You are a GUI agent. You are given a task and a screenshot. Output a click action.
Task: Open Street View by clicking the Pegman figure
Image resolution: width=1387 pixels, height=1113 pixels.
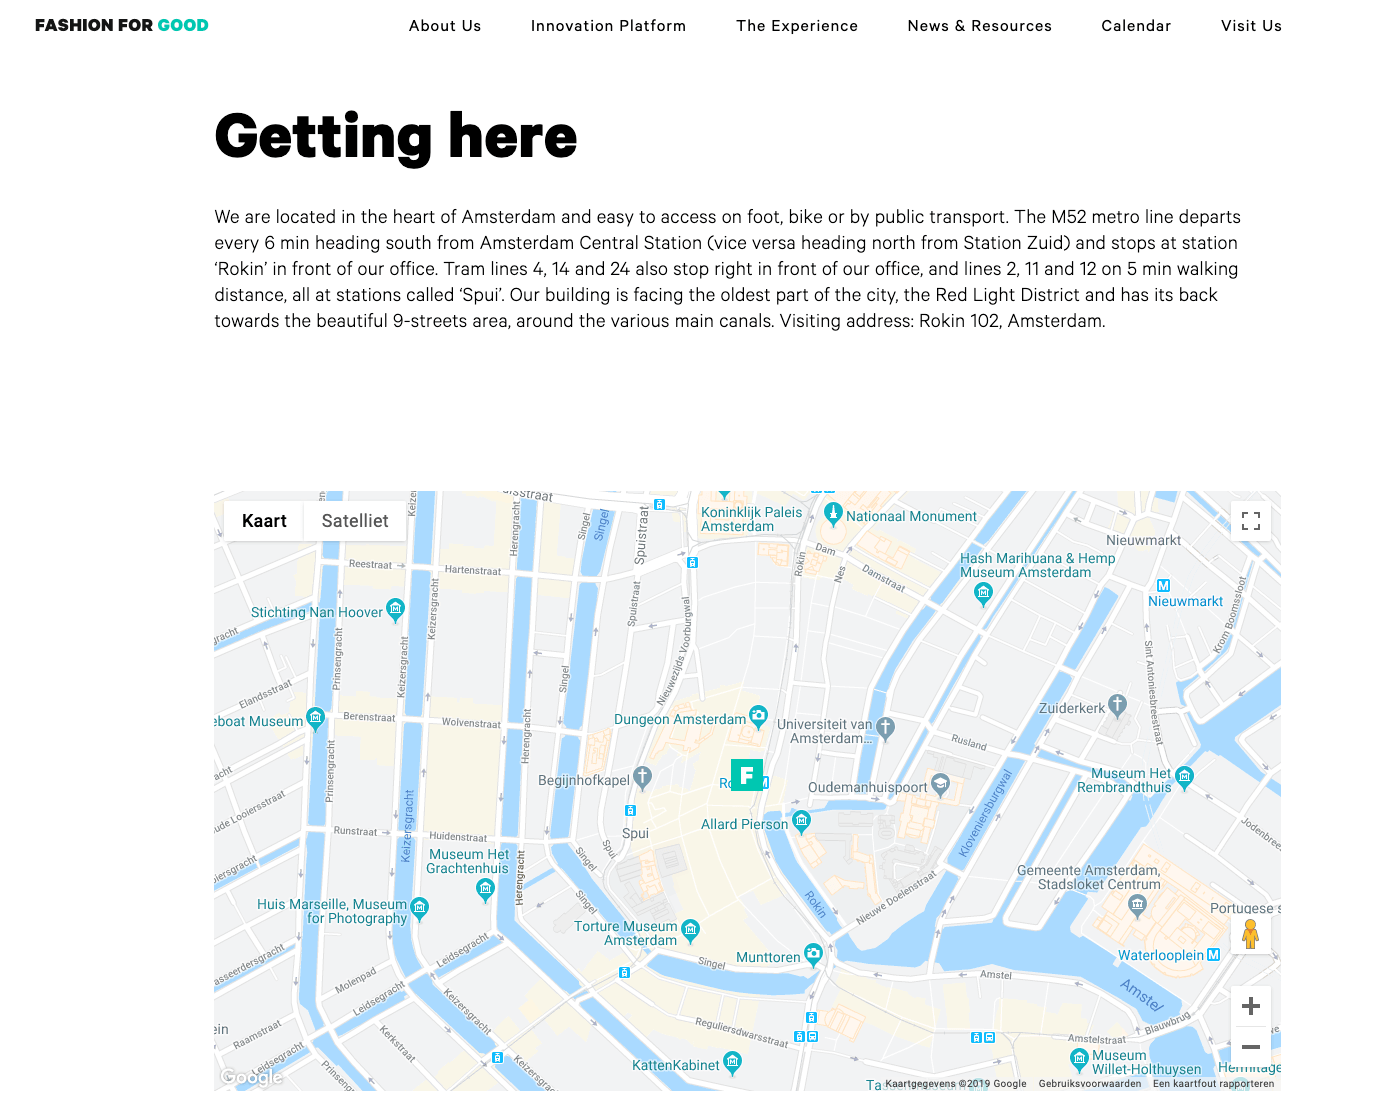pyautogui.click(x=1251, y=936)
